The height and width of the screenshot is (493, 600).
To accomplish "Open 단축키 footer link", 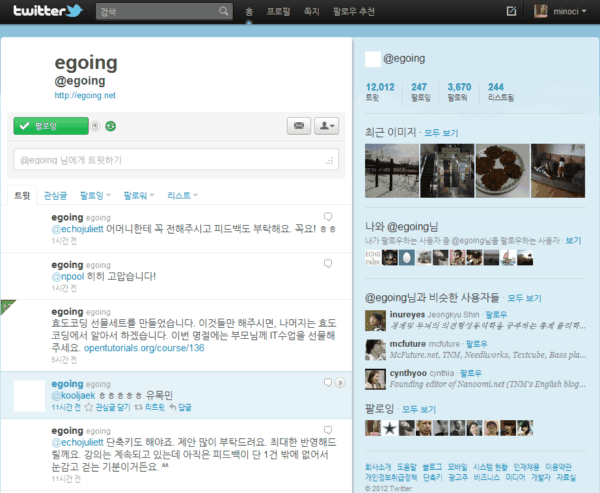I will pyautogui.click(x=432, y=477).
